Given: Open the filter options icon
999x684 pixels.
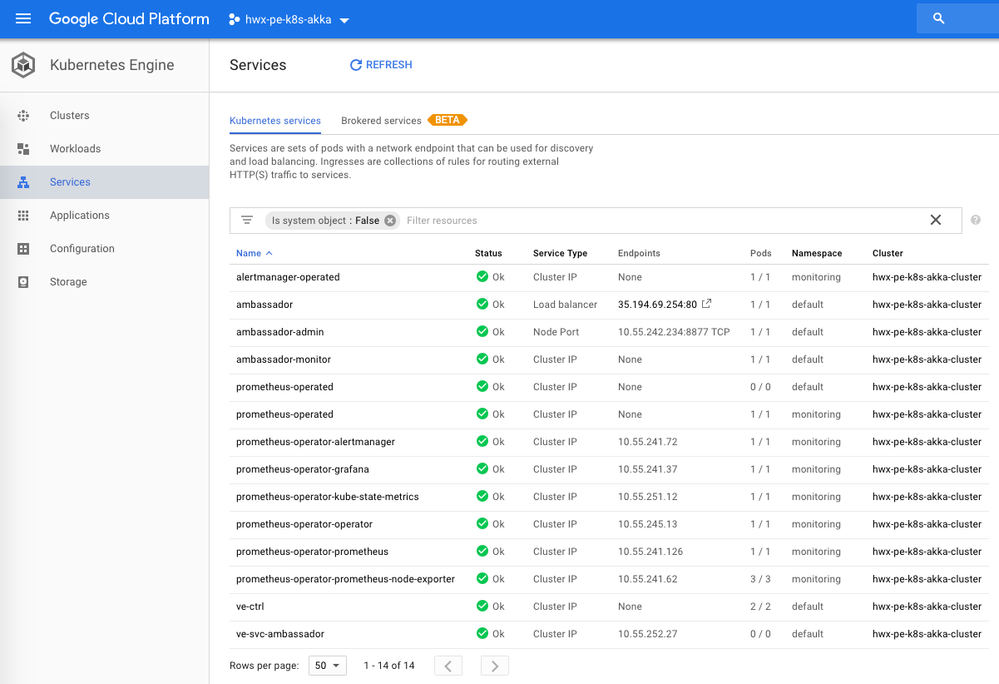Looking at the screenshot, I should pos(246,220).
